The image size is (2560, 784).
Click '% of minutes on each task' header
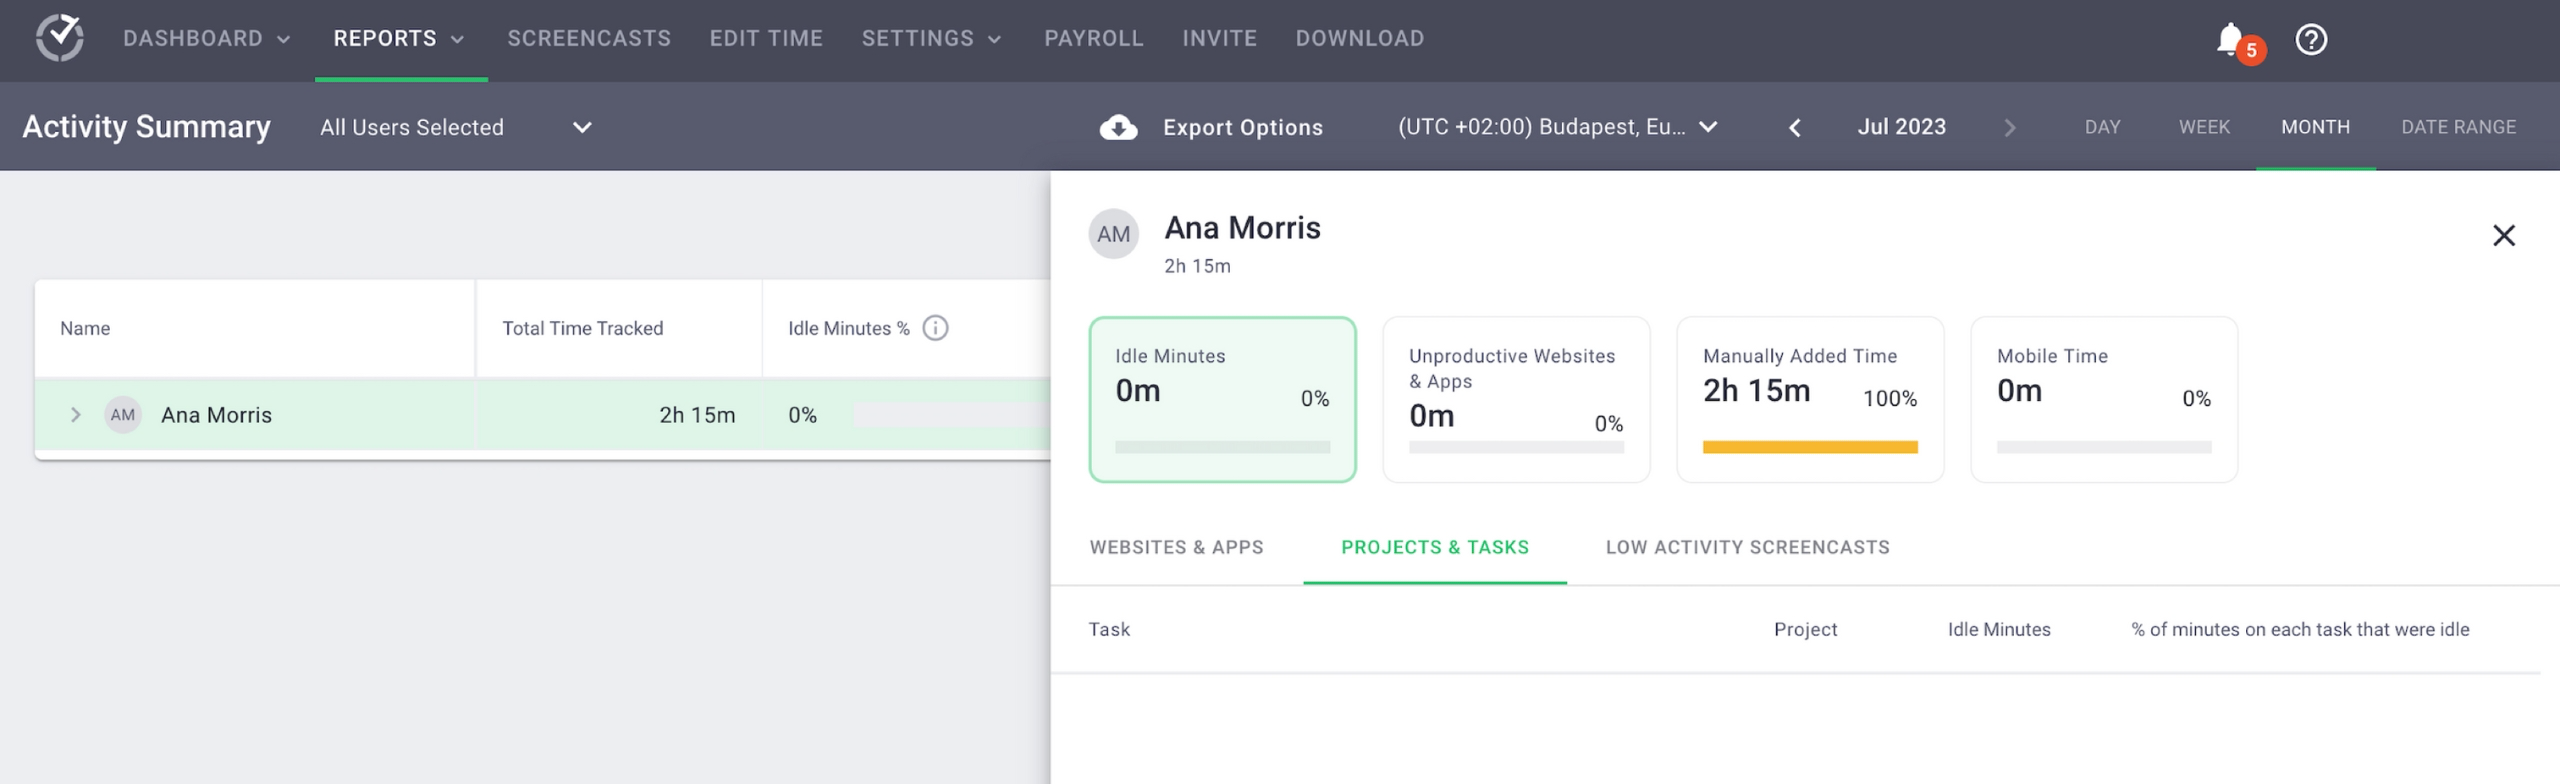pyautogui.click(x=2300, y=629)
